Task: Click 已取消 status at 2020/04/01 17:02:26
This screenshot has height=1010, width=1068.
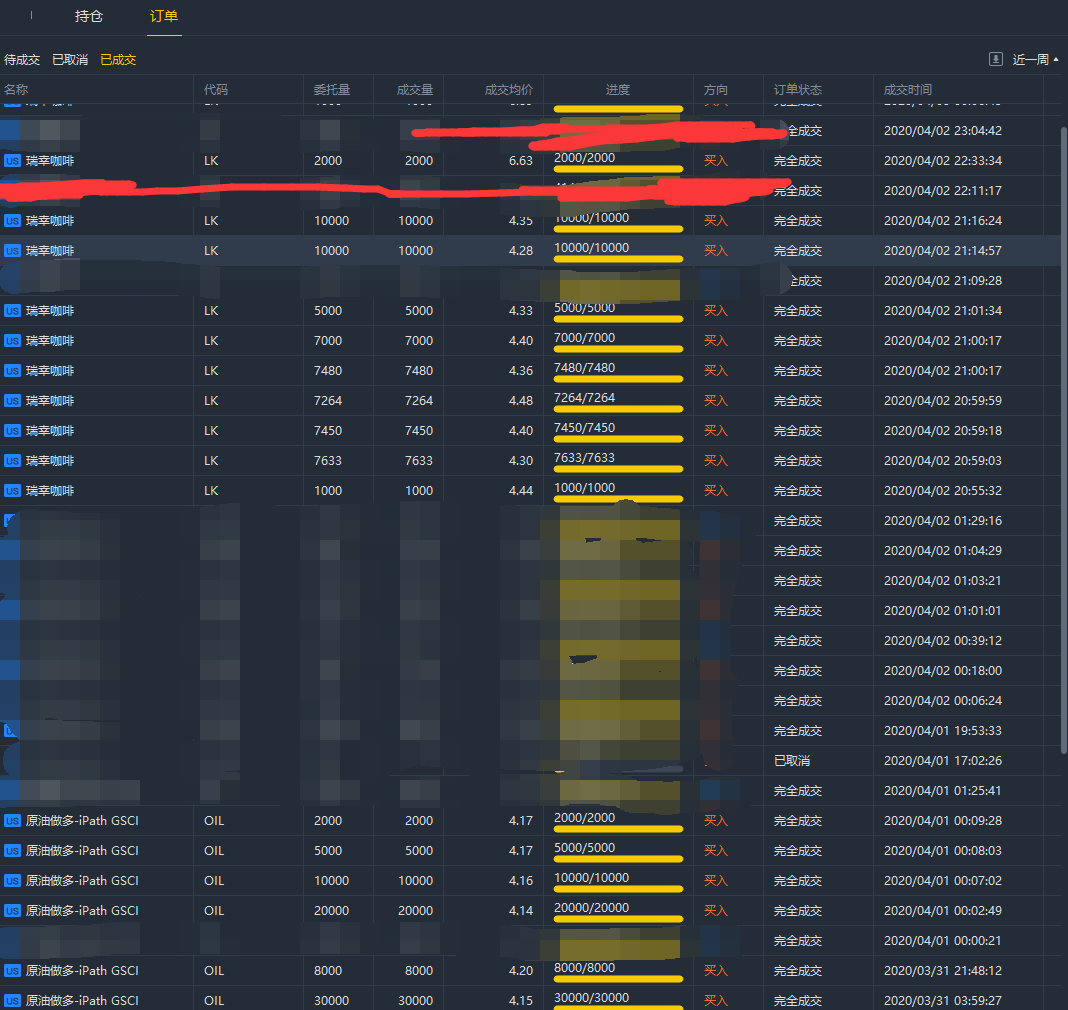Action: coord(791,761)
